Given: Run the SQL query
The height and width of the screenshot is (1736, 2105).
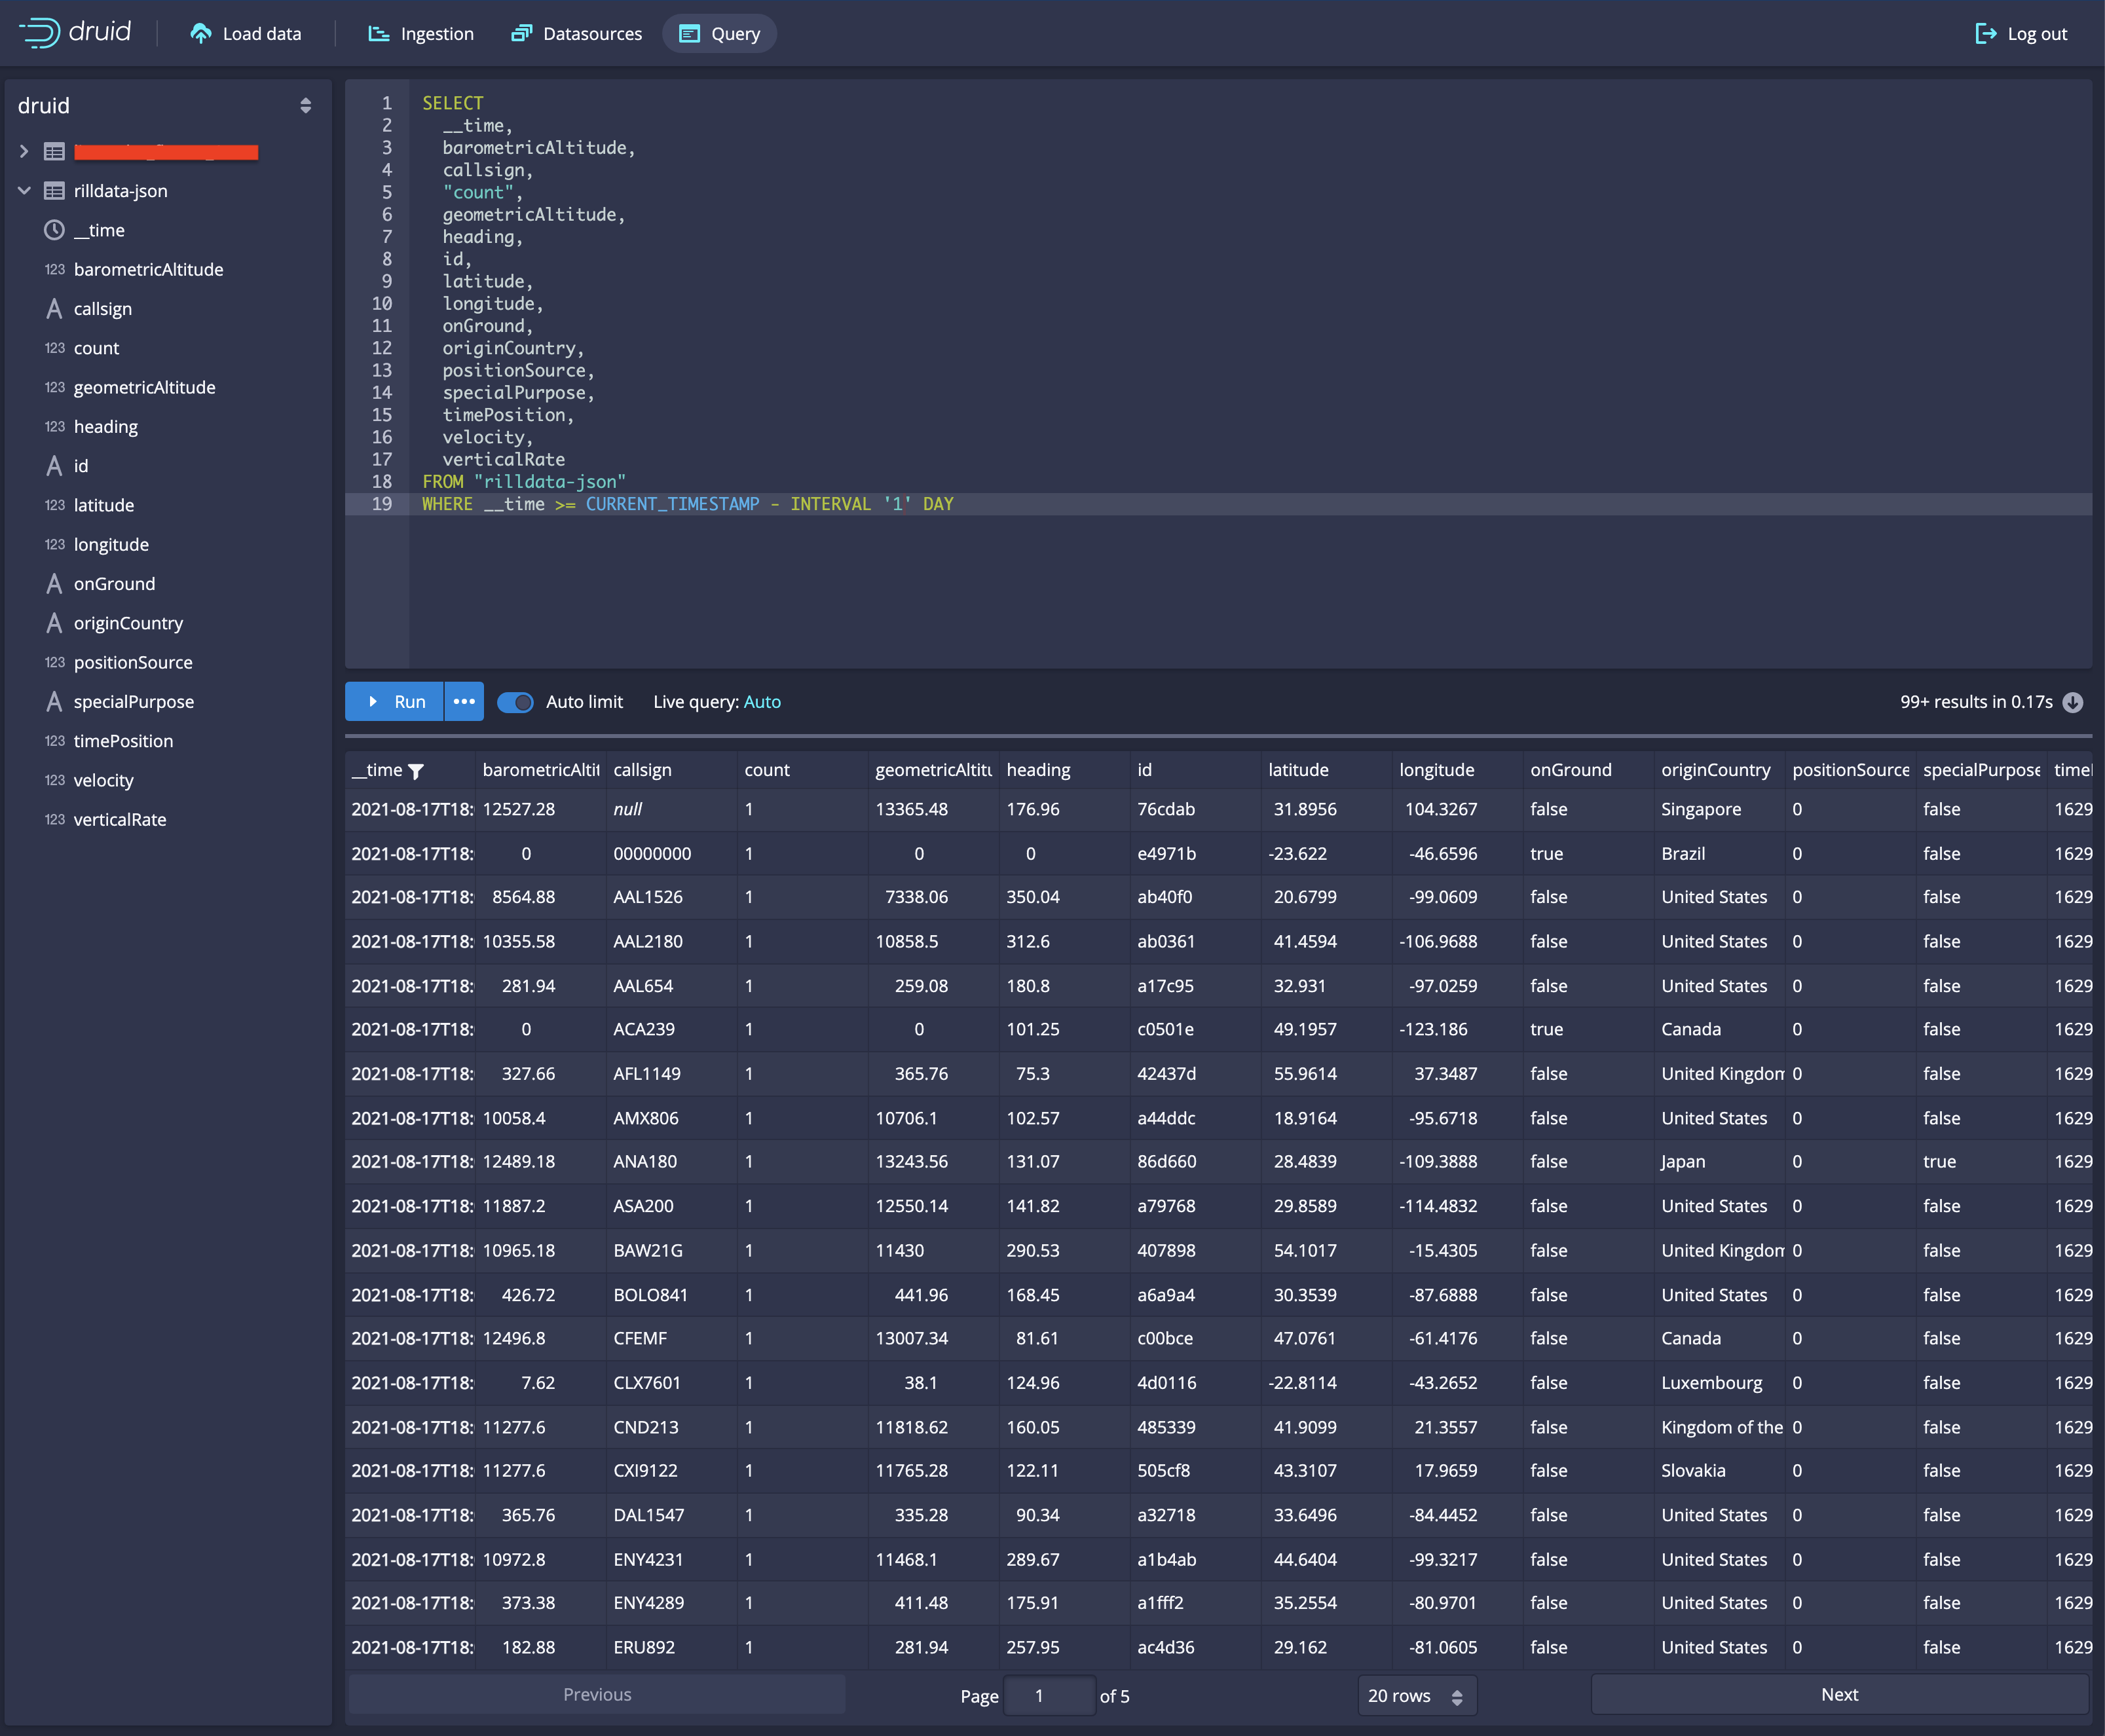Looking at the screenshot, I should tap(394, 702).
